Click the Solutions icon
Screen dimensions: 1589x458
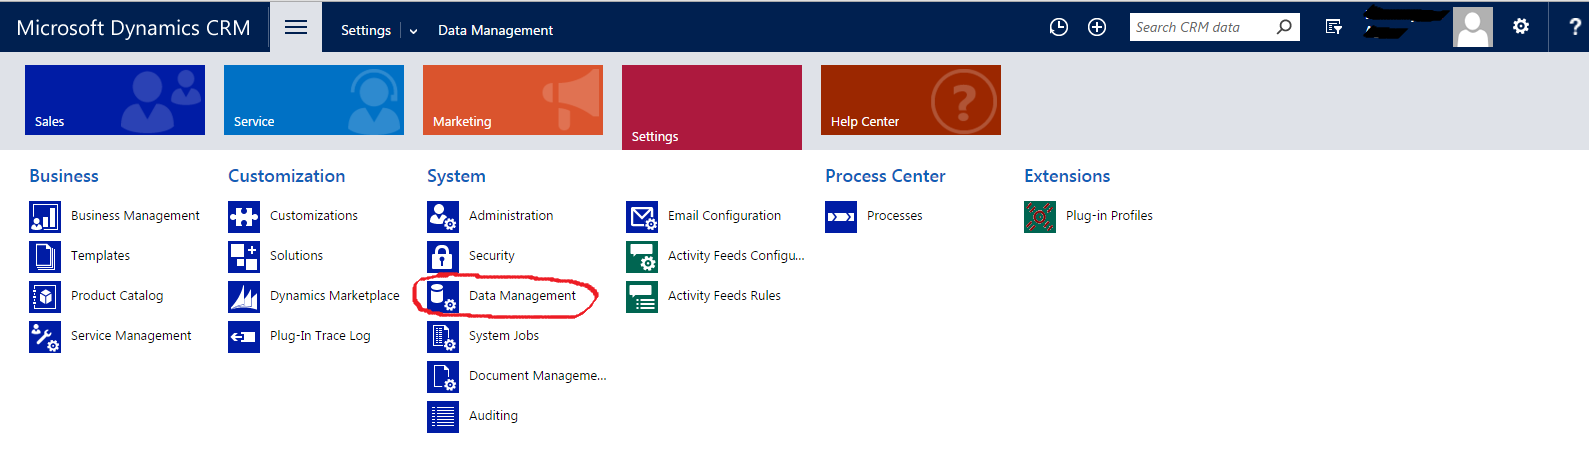244,256
